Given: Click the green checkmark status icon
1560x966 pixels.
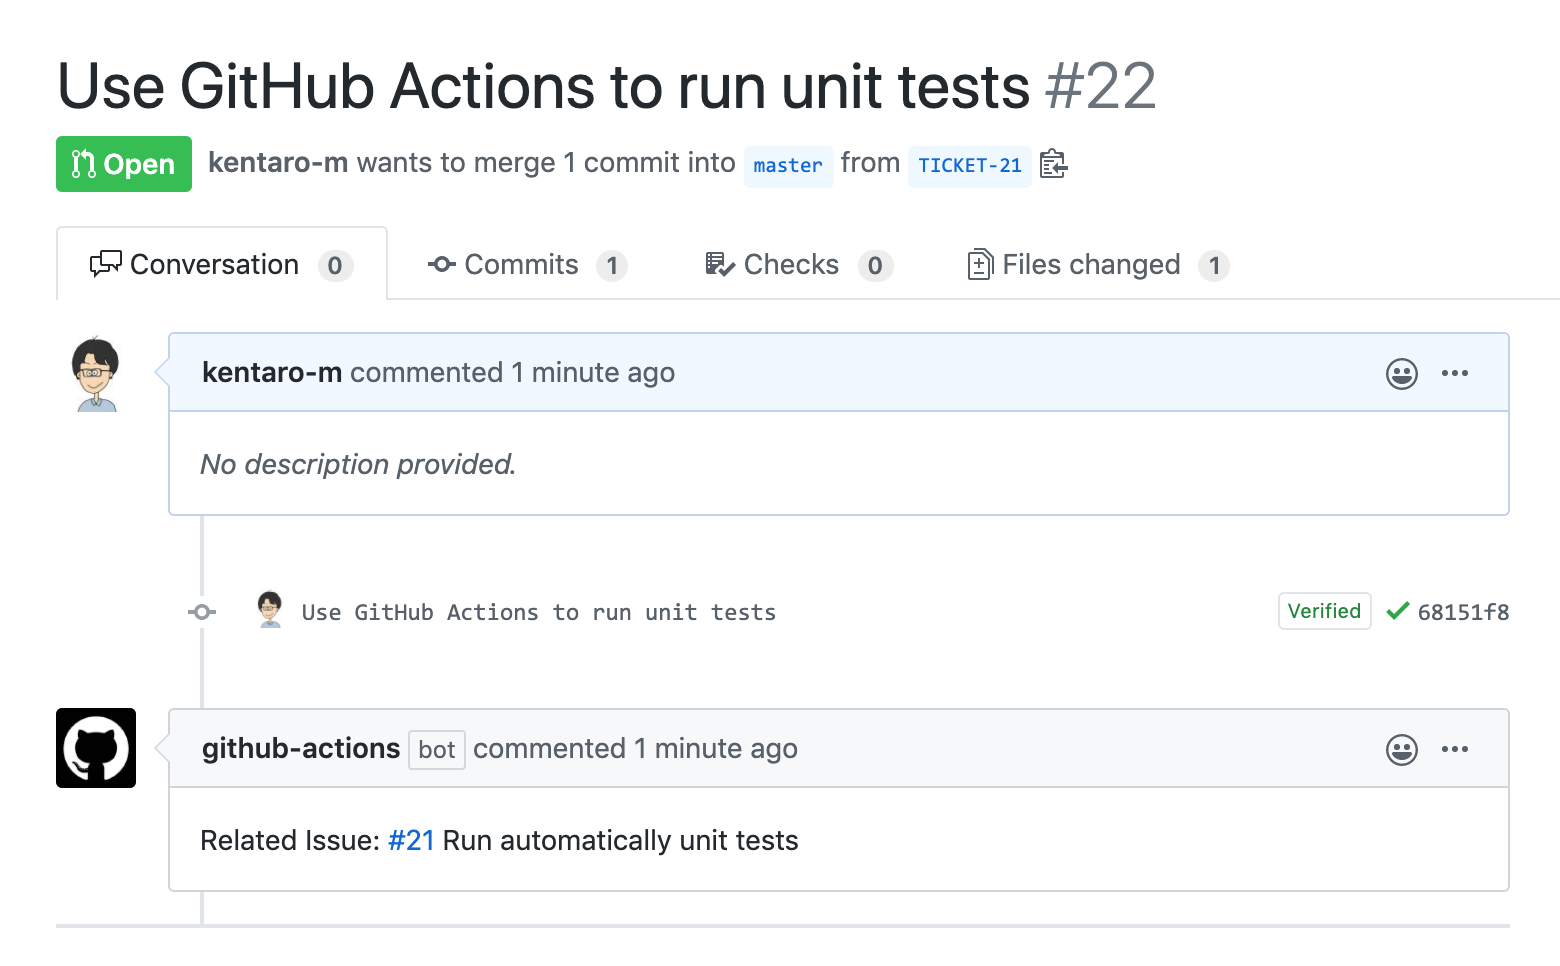Looking at the screenshot, I should coord(1397,611).
